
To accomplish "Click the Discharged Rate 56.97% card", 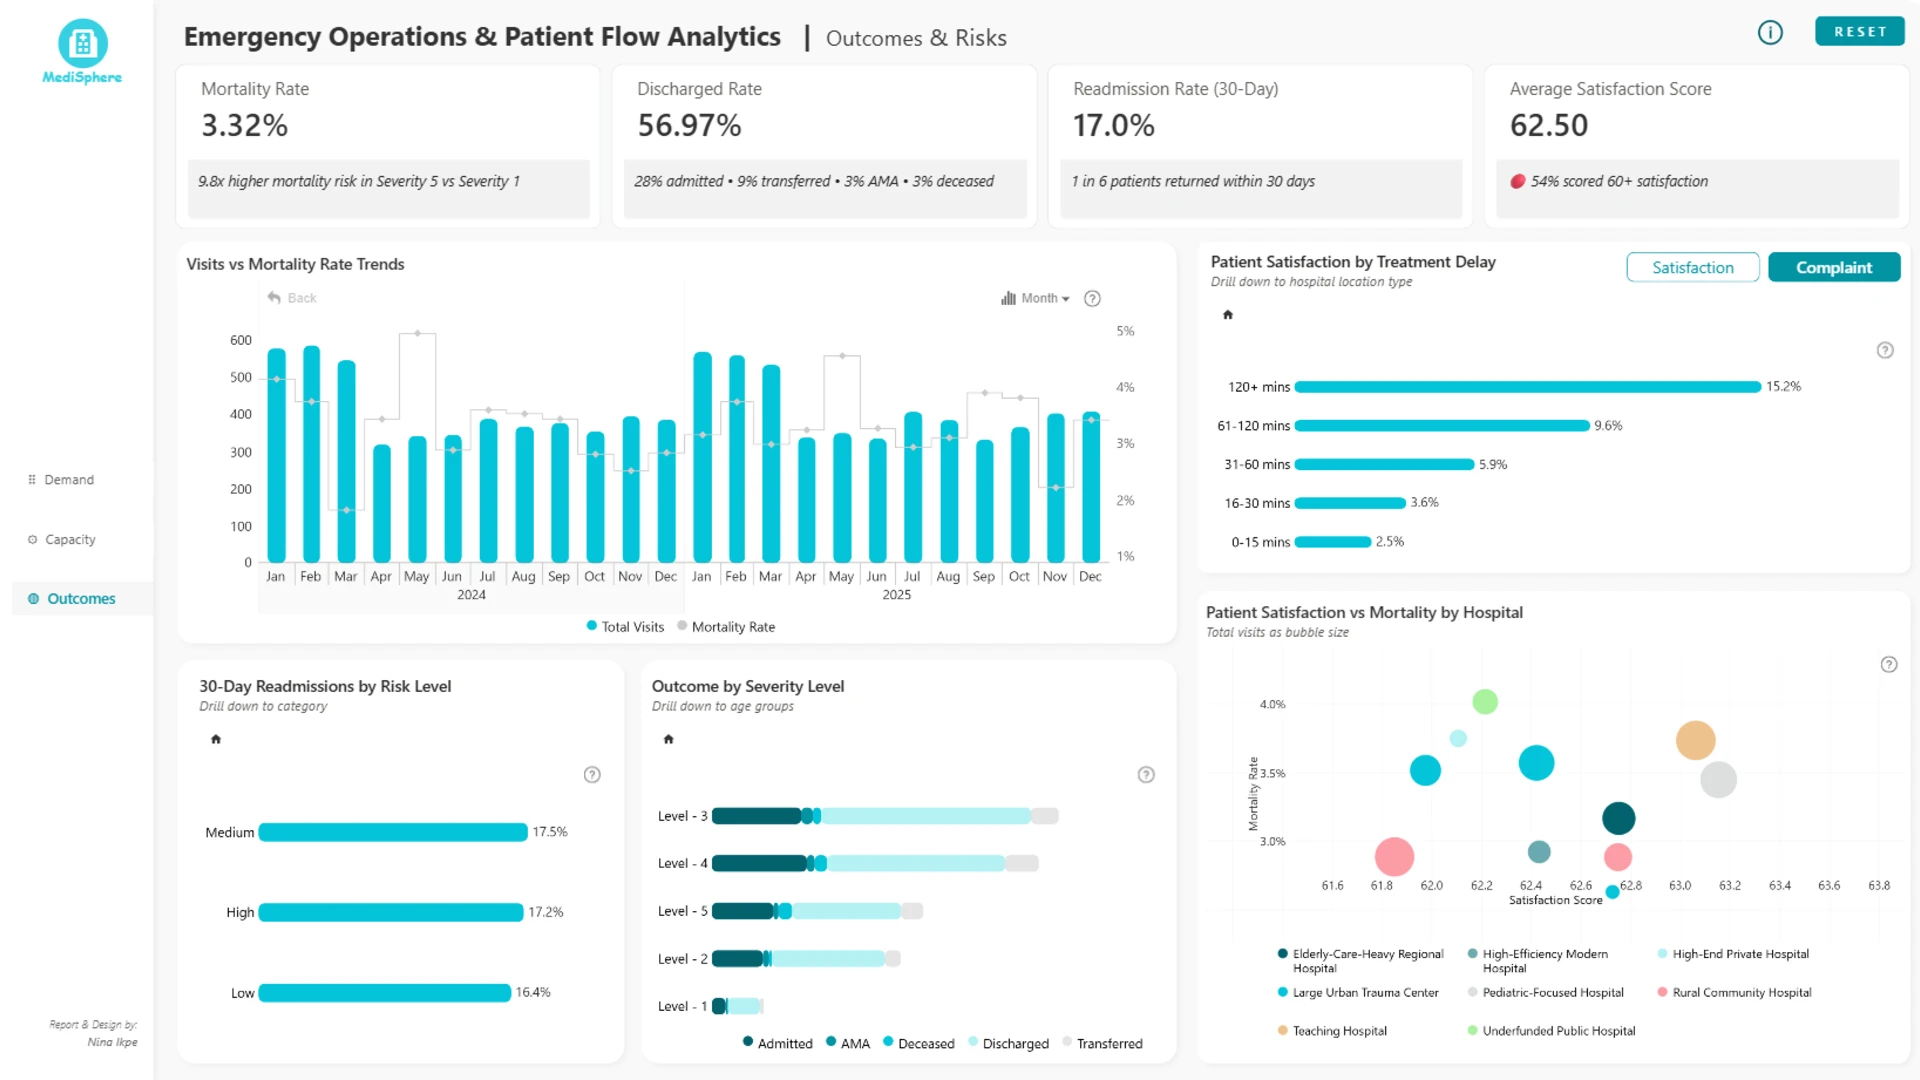I will click(824, 146).
